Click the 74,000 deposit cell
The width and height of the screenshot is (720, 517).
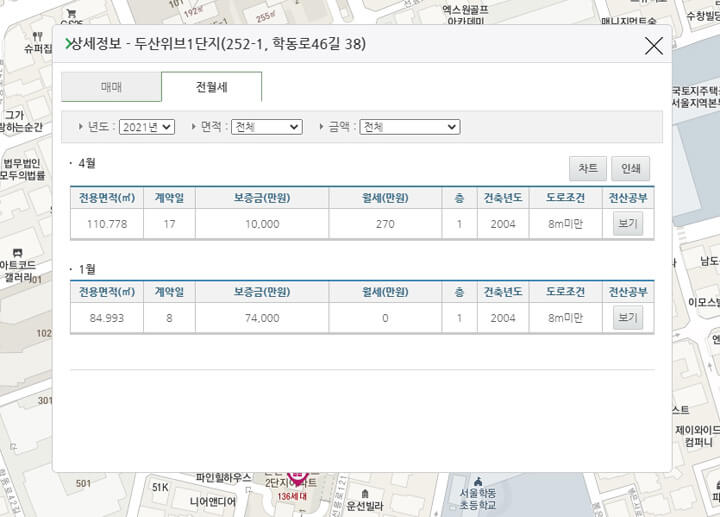pyautogui.click(x=262, y=318)
